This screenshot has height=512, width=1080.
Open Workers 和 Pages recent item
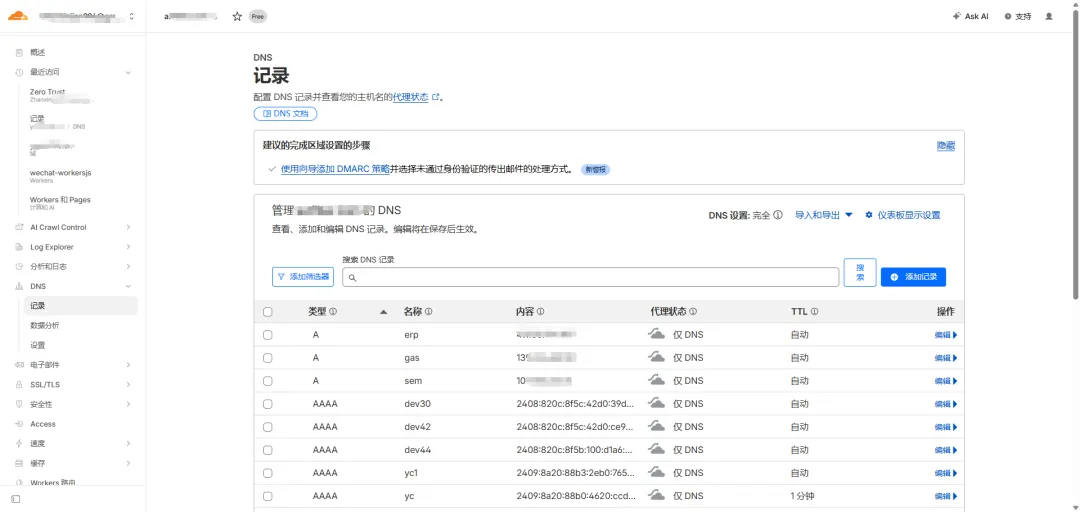point(60,200)
